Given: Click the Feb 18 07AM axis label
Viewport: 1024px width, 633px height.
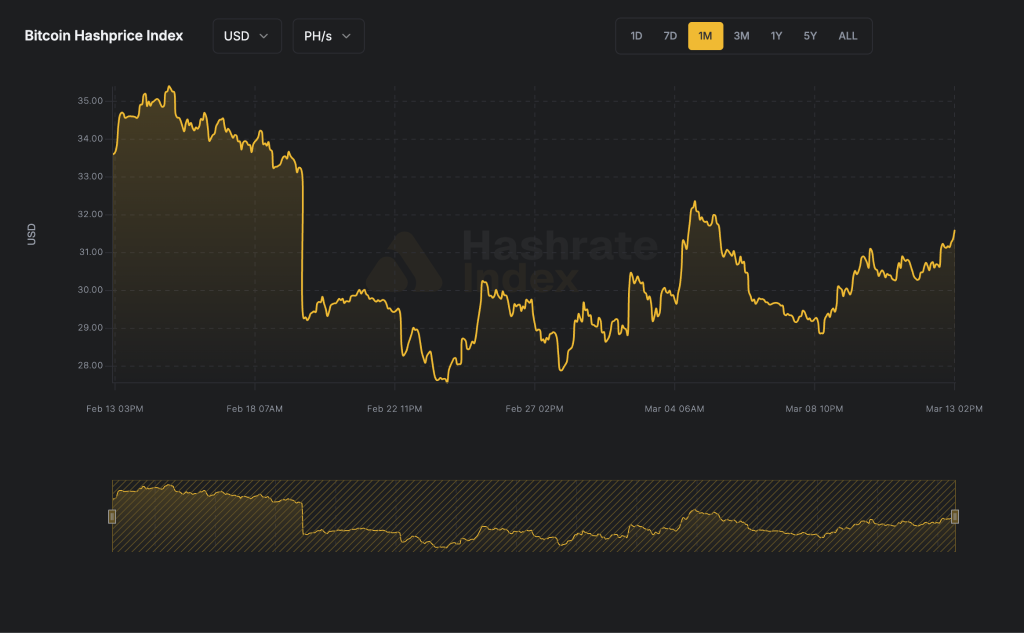Looking at the screenshot, I should [x=254, y=409].
